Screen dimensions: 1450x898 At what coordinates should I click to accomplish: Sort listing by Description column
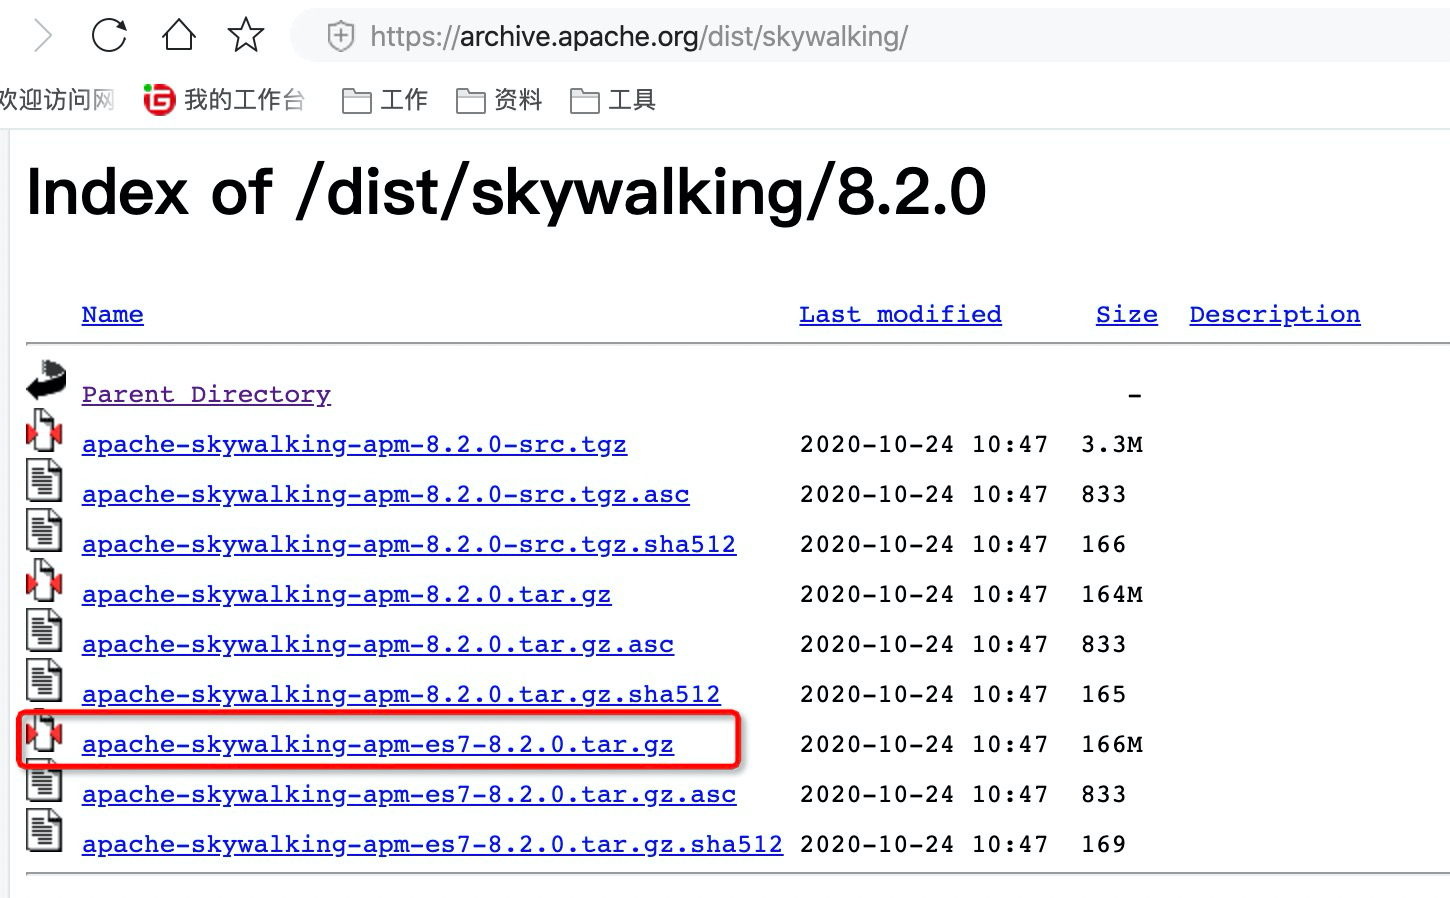pyautogui.click(x=1275, y=314)
